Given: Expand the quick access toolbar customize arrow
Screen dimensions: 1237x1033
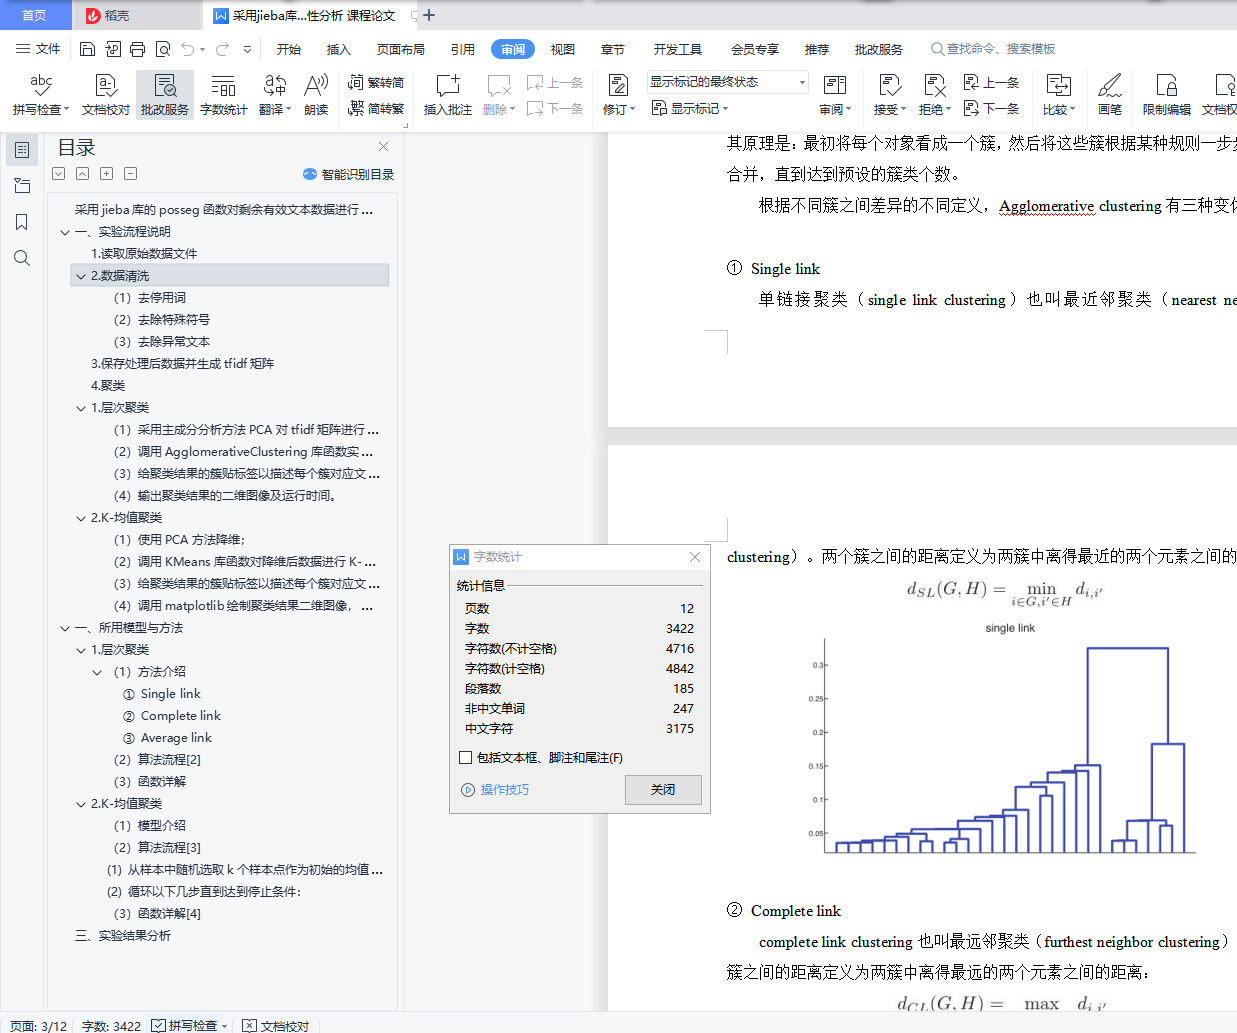Looking at the screenshot, I should coord(247,49).
